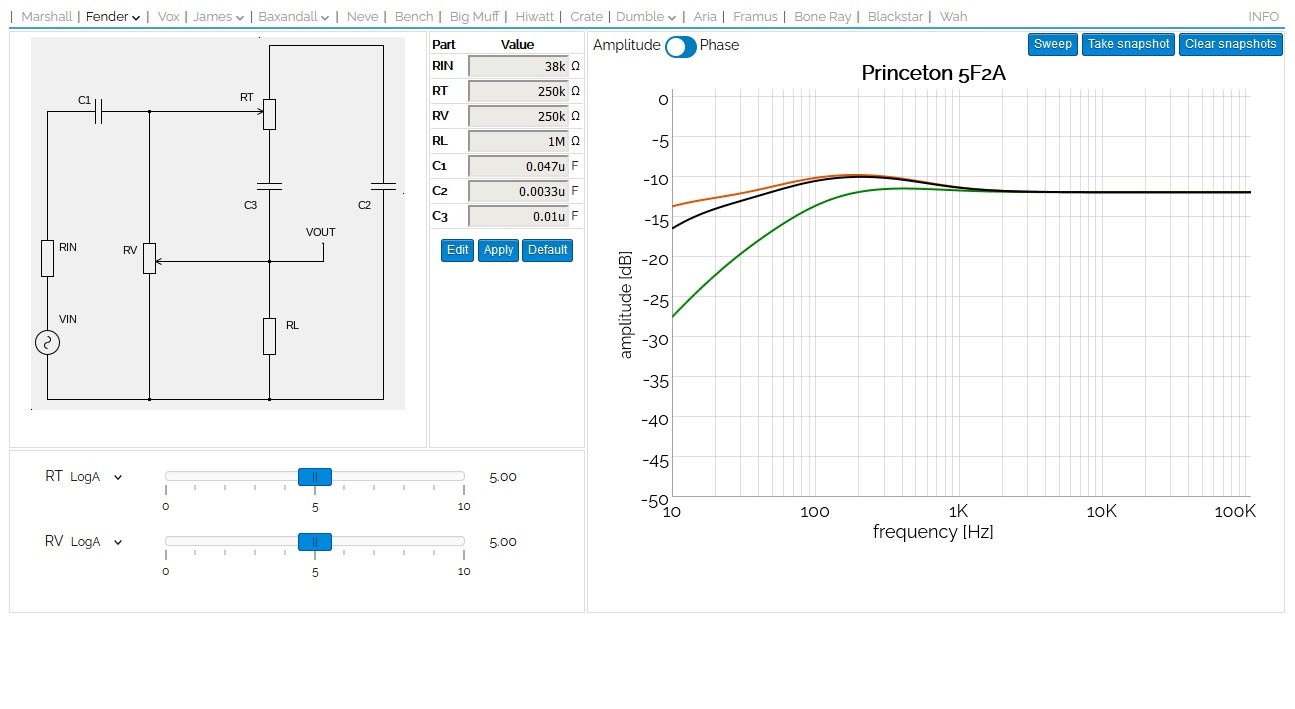This screenshot has width=1295, height=709.
Task: Click the RL resistor symbol in schematic
Action: [269, 336]
